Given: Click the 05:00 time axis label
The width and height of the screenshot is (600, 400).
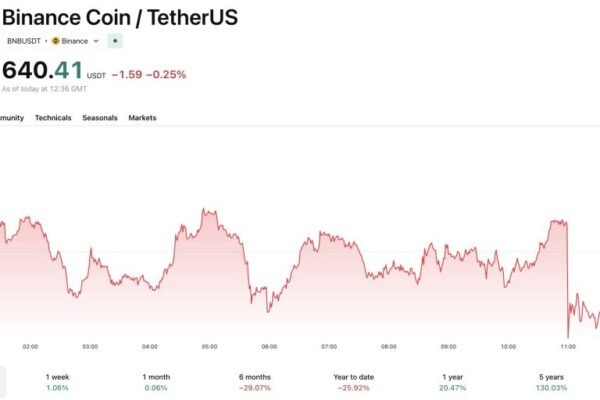Looking at the screenshot, I should [209, 346].
